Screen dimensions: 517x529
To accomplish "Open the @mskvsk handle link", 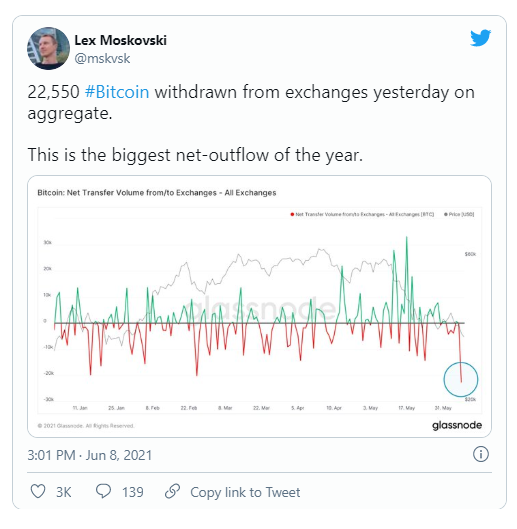I will point(102,58).
